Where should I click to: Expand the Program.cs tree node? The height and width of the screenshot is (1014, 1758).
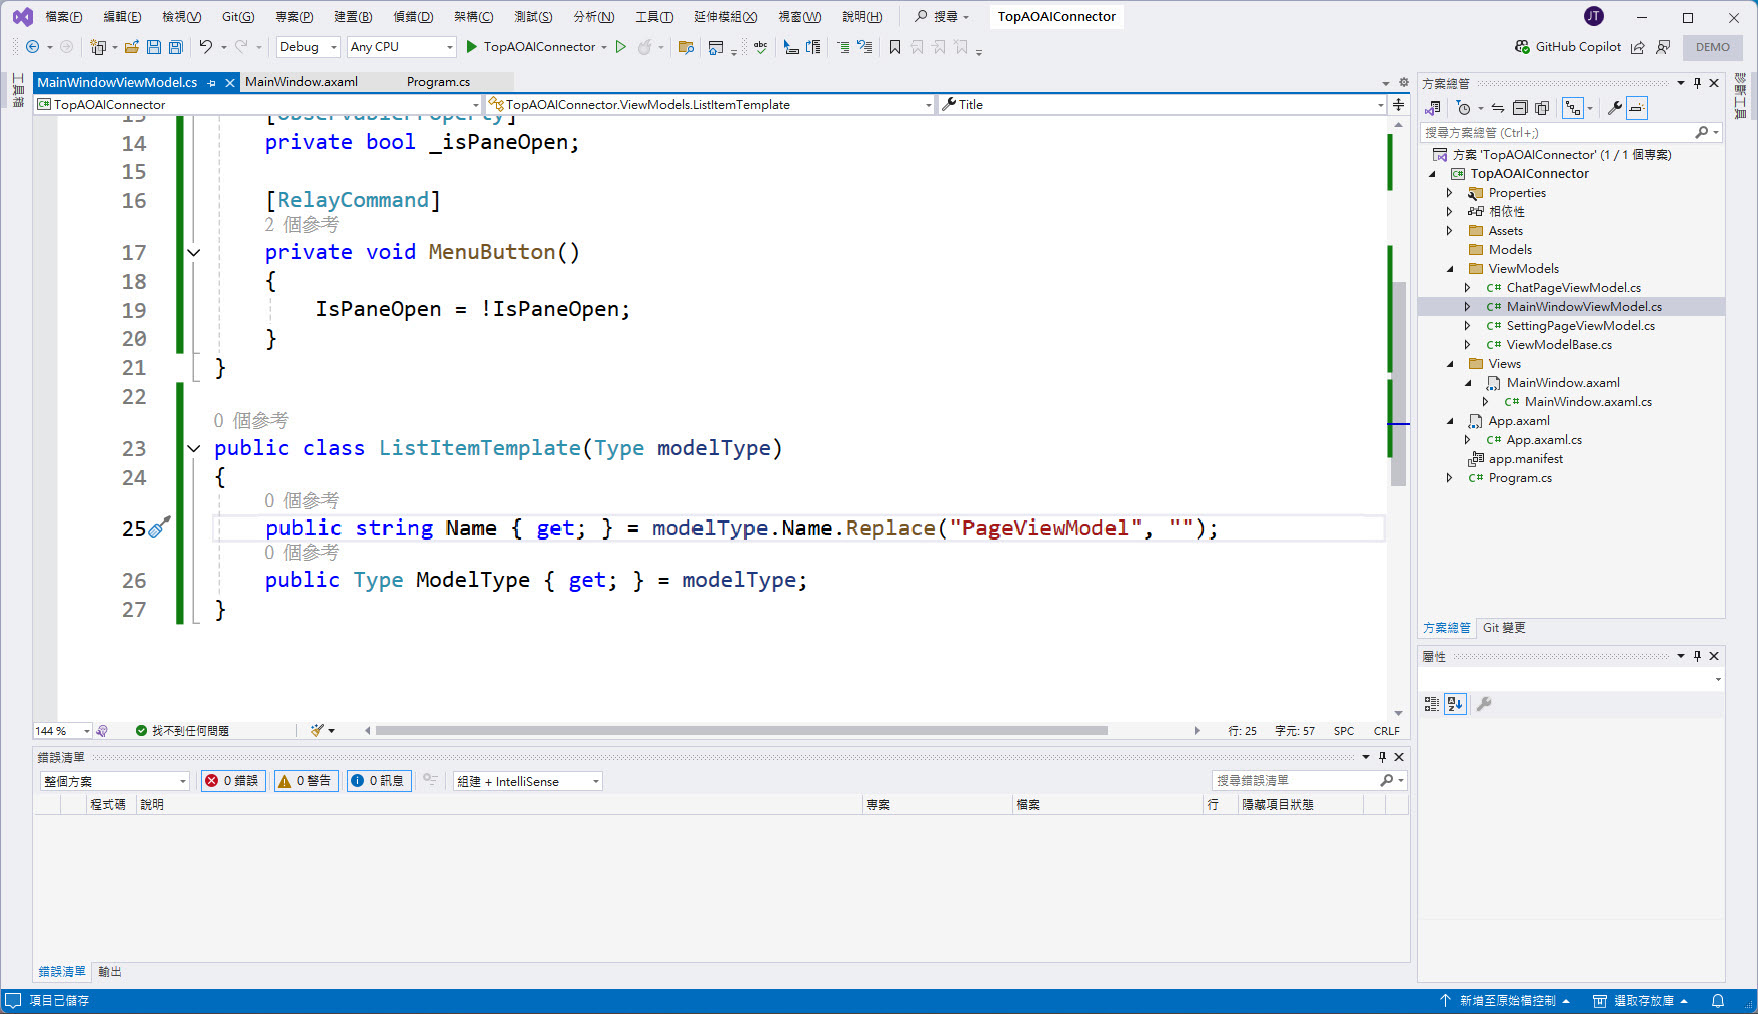click(1449, 478)
